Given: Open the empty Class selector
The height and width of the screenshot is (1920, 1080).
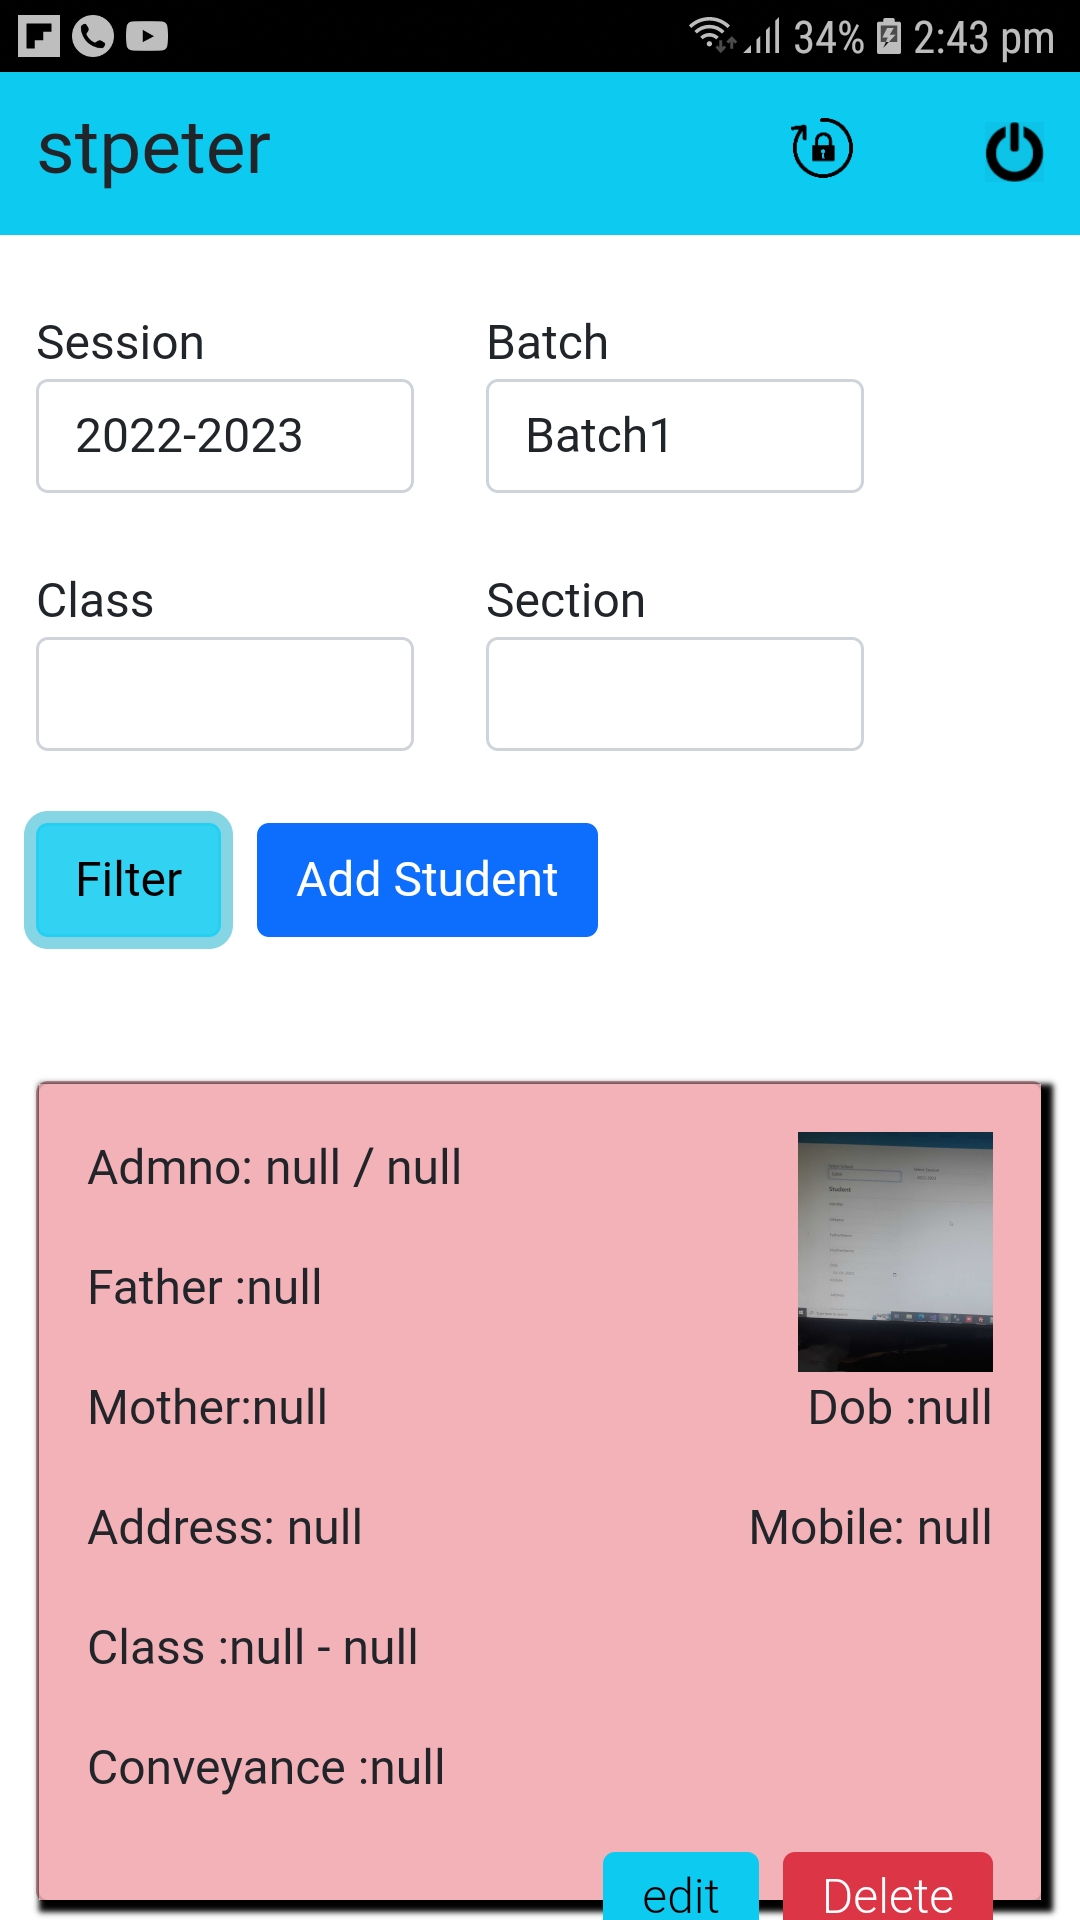Looking at the screenshot, I should 224,693.
